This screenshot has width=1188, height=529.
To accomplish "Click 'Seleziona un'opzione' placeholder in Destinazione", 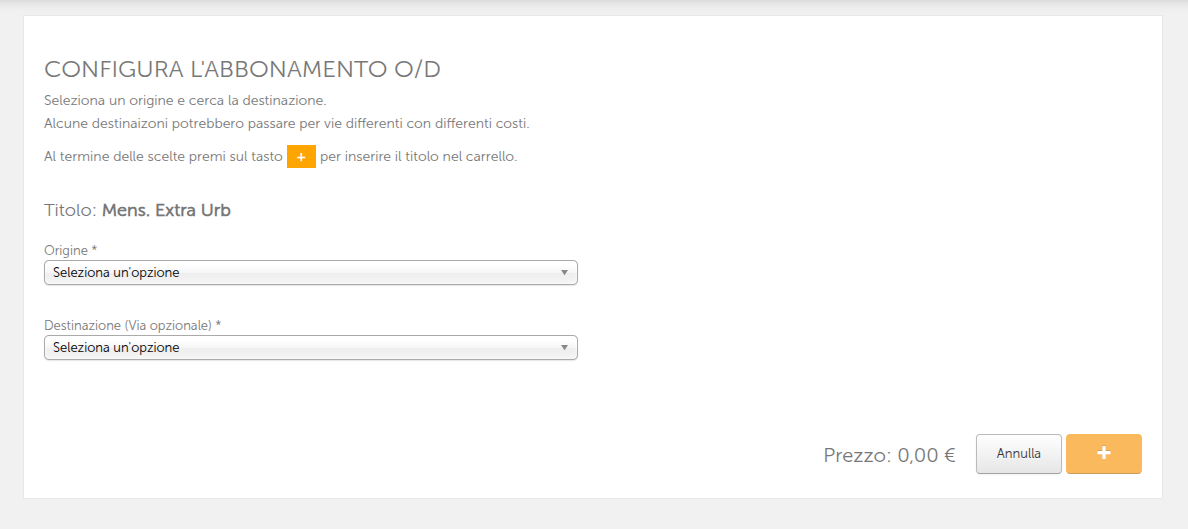I will click(x=116, y=347).
